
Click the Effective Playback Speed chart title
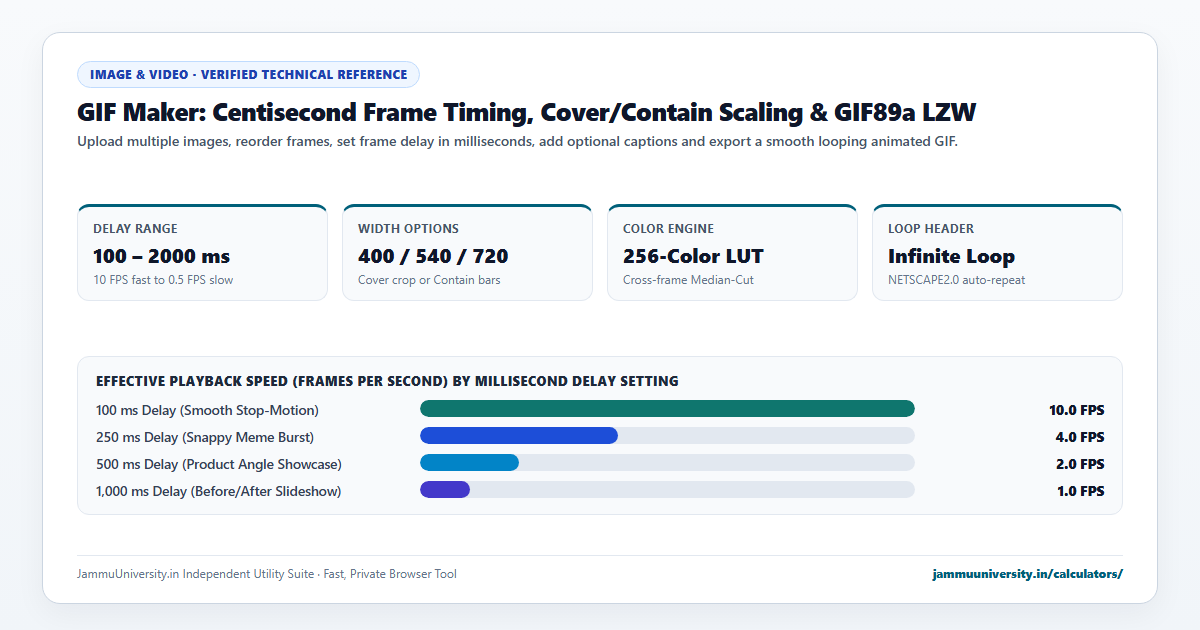click(x=387, y=381)
